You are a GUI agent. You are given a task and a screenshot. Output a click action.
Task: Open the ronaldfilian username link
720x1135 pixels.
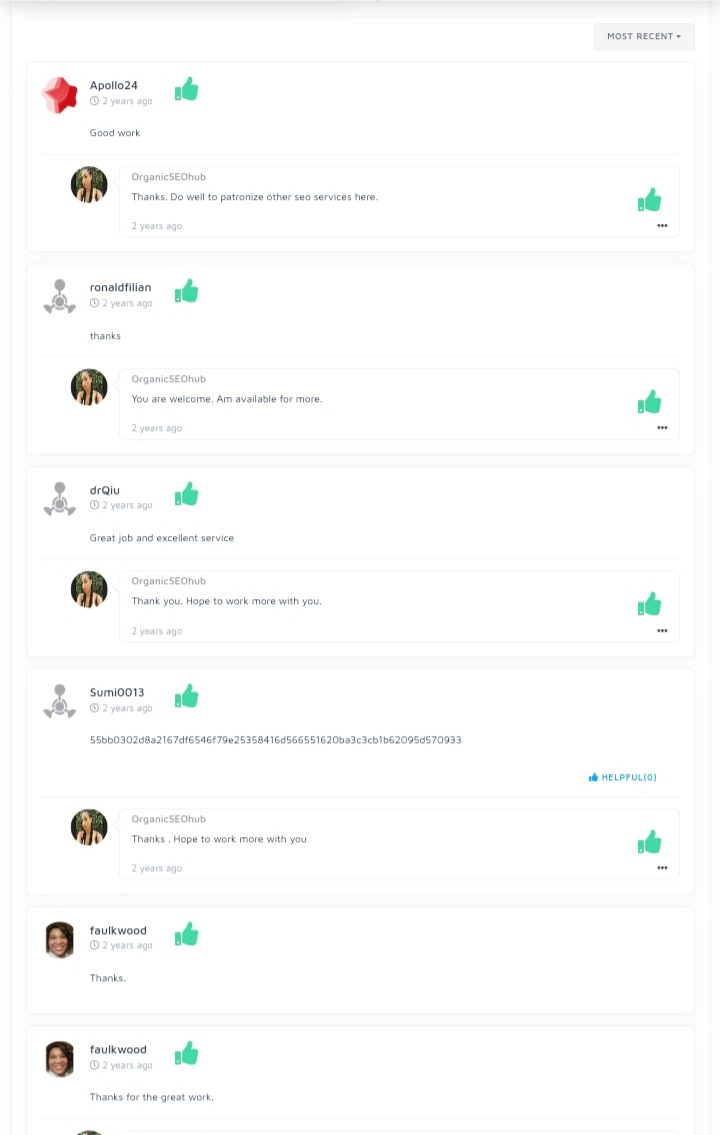(120, 287)
